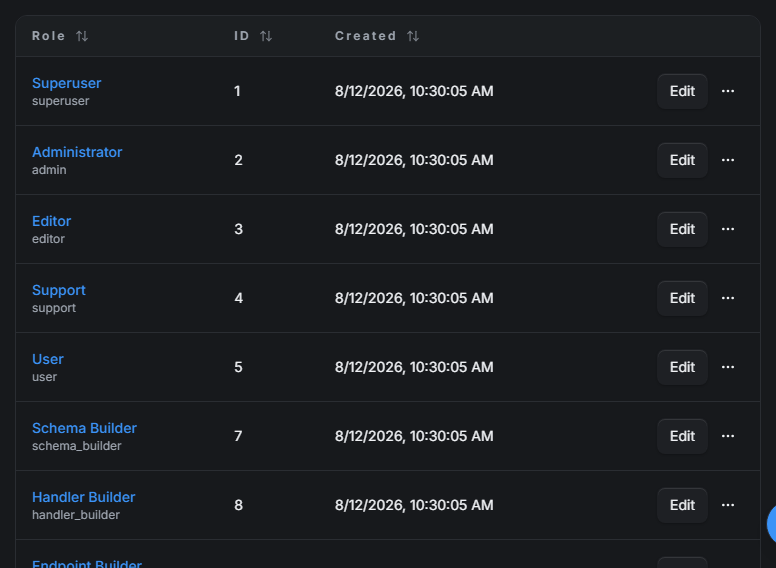Select the lowercase 'support' slug text

(53, 308)
